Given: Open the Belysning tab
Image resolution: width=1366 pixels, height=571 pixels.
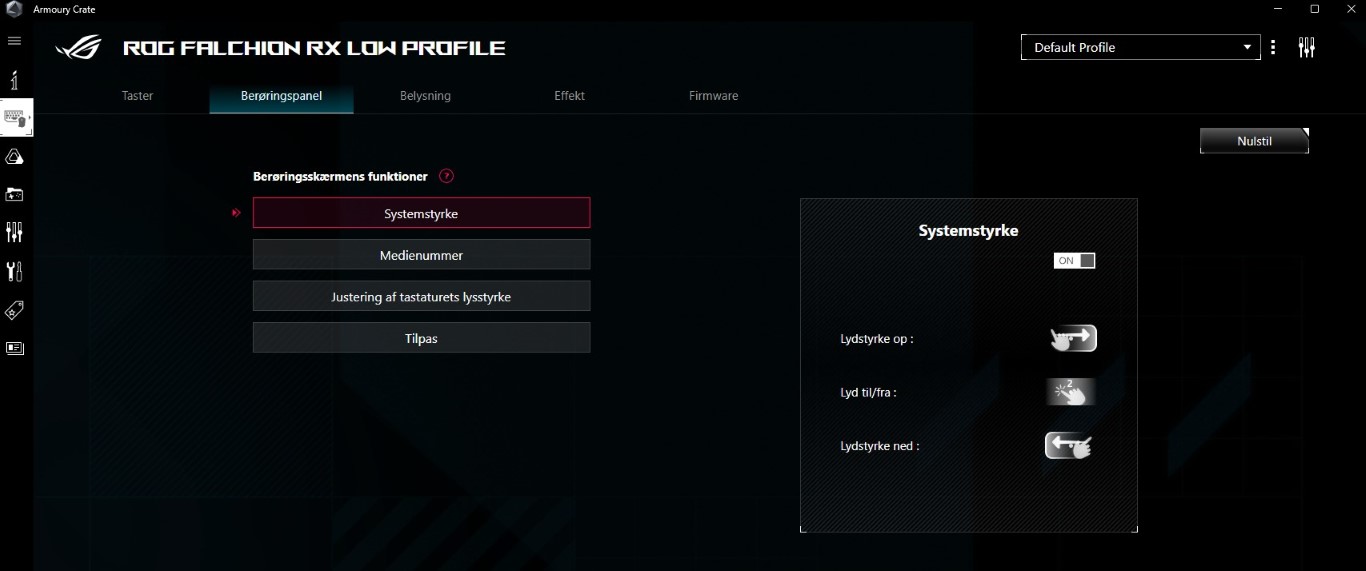Looking at the screenshot, I should click(426, 96).
